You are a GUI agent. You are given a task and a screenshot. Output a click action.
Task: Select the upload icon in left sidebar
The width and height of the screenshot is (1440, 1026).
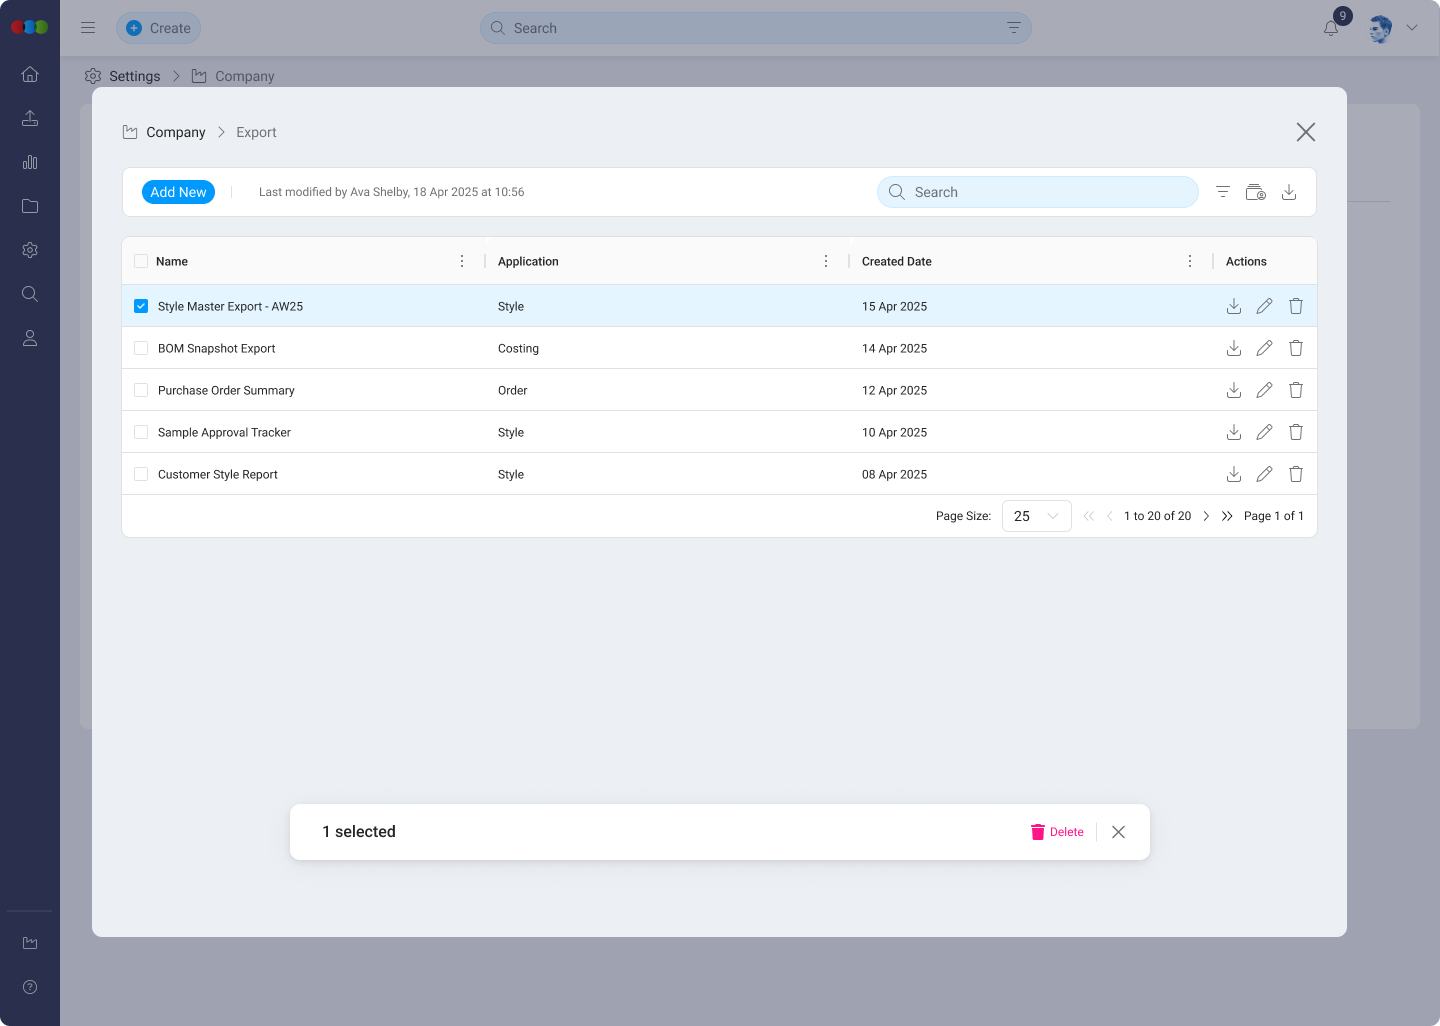29,118
